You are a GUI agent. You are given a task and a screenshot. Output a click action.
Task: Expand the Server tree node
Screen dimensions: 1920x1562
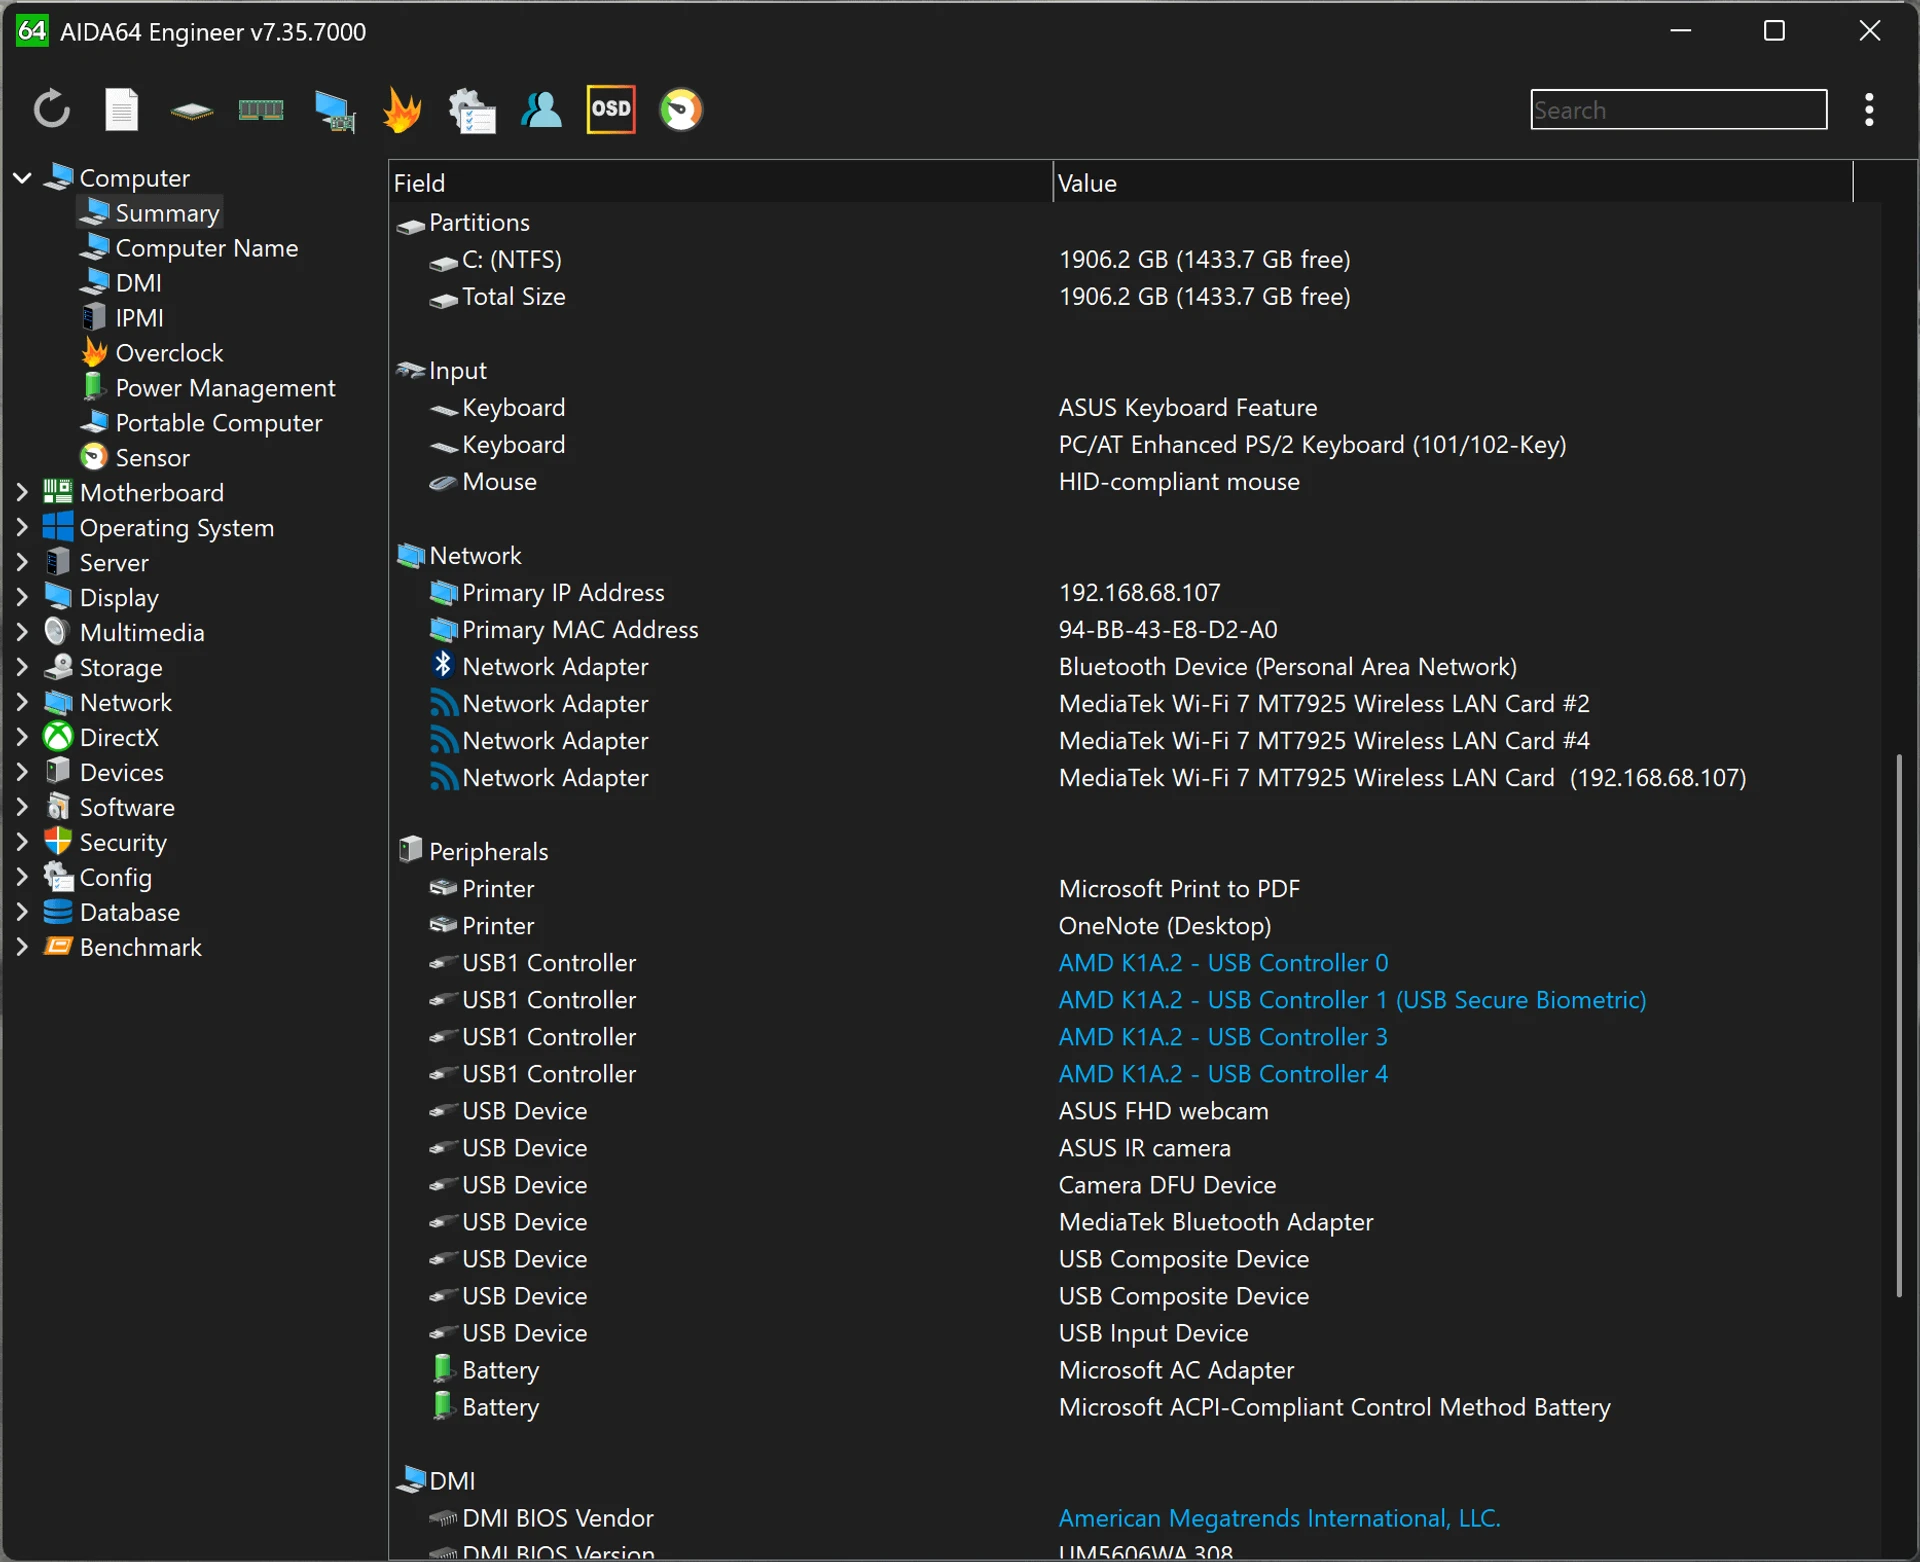[22, 562]
